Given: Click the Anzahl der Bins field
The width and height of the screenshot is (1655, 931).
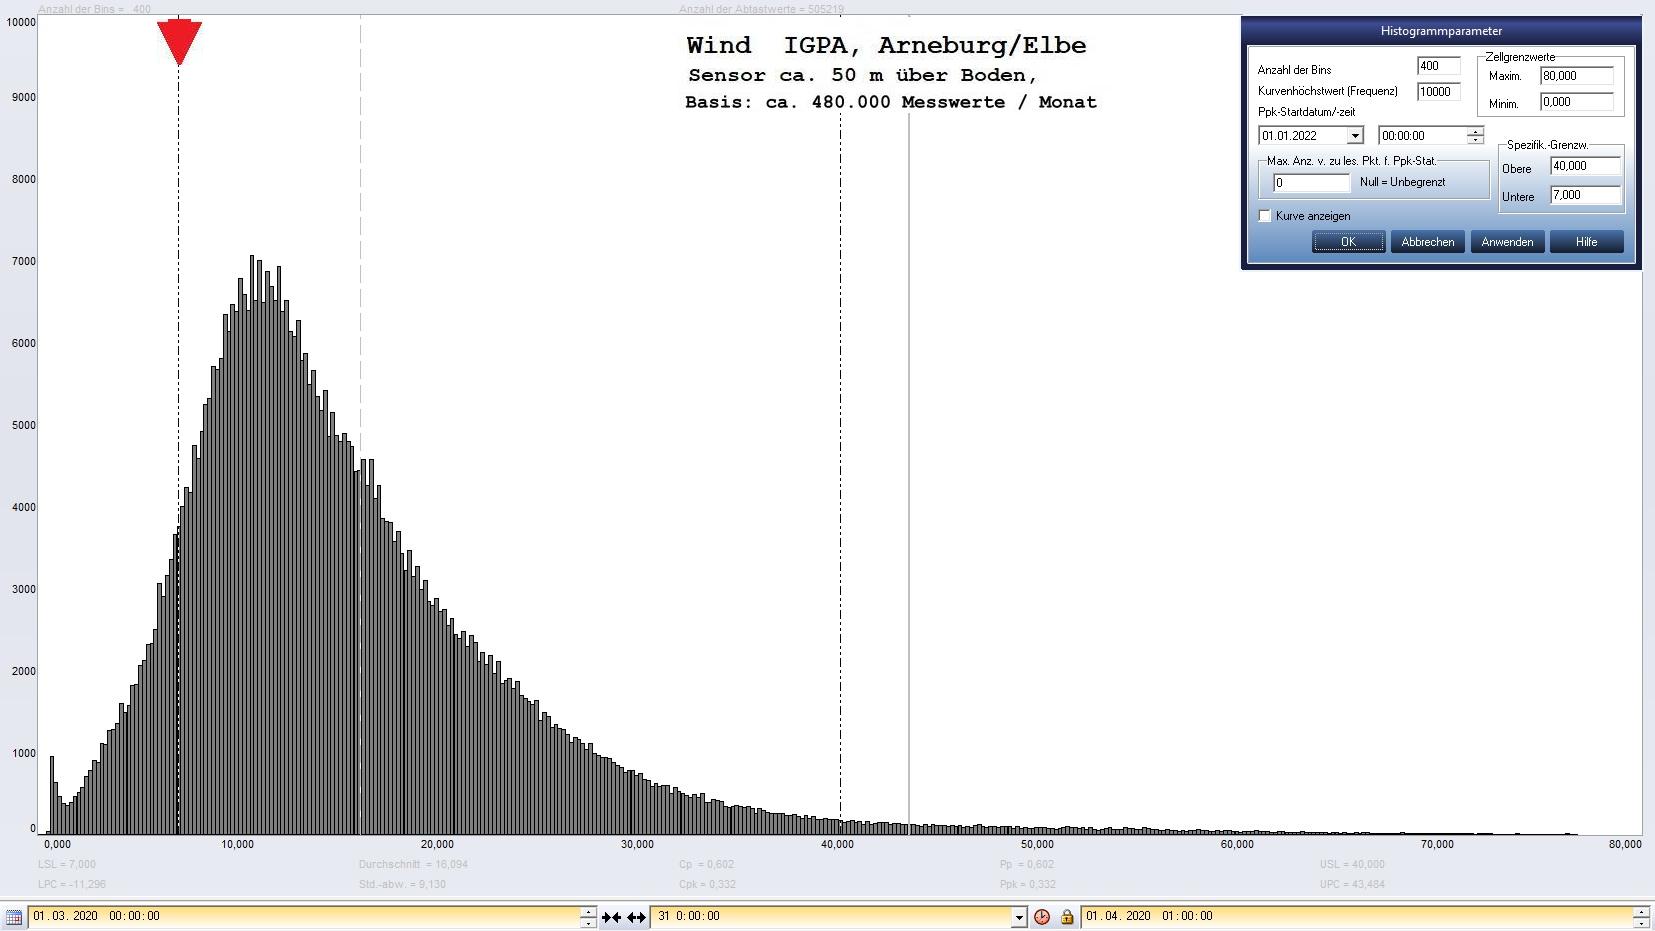Looking at the screenshot, I should pyautogui.click(x=1438, y=66).
